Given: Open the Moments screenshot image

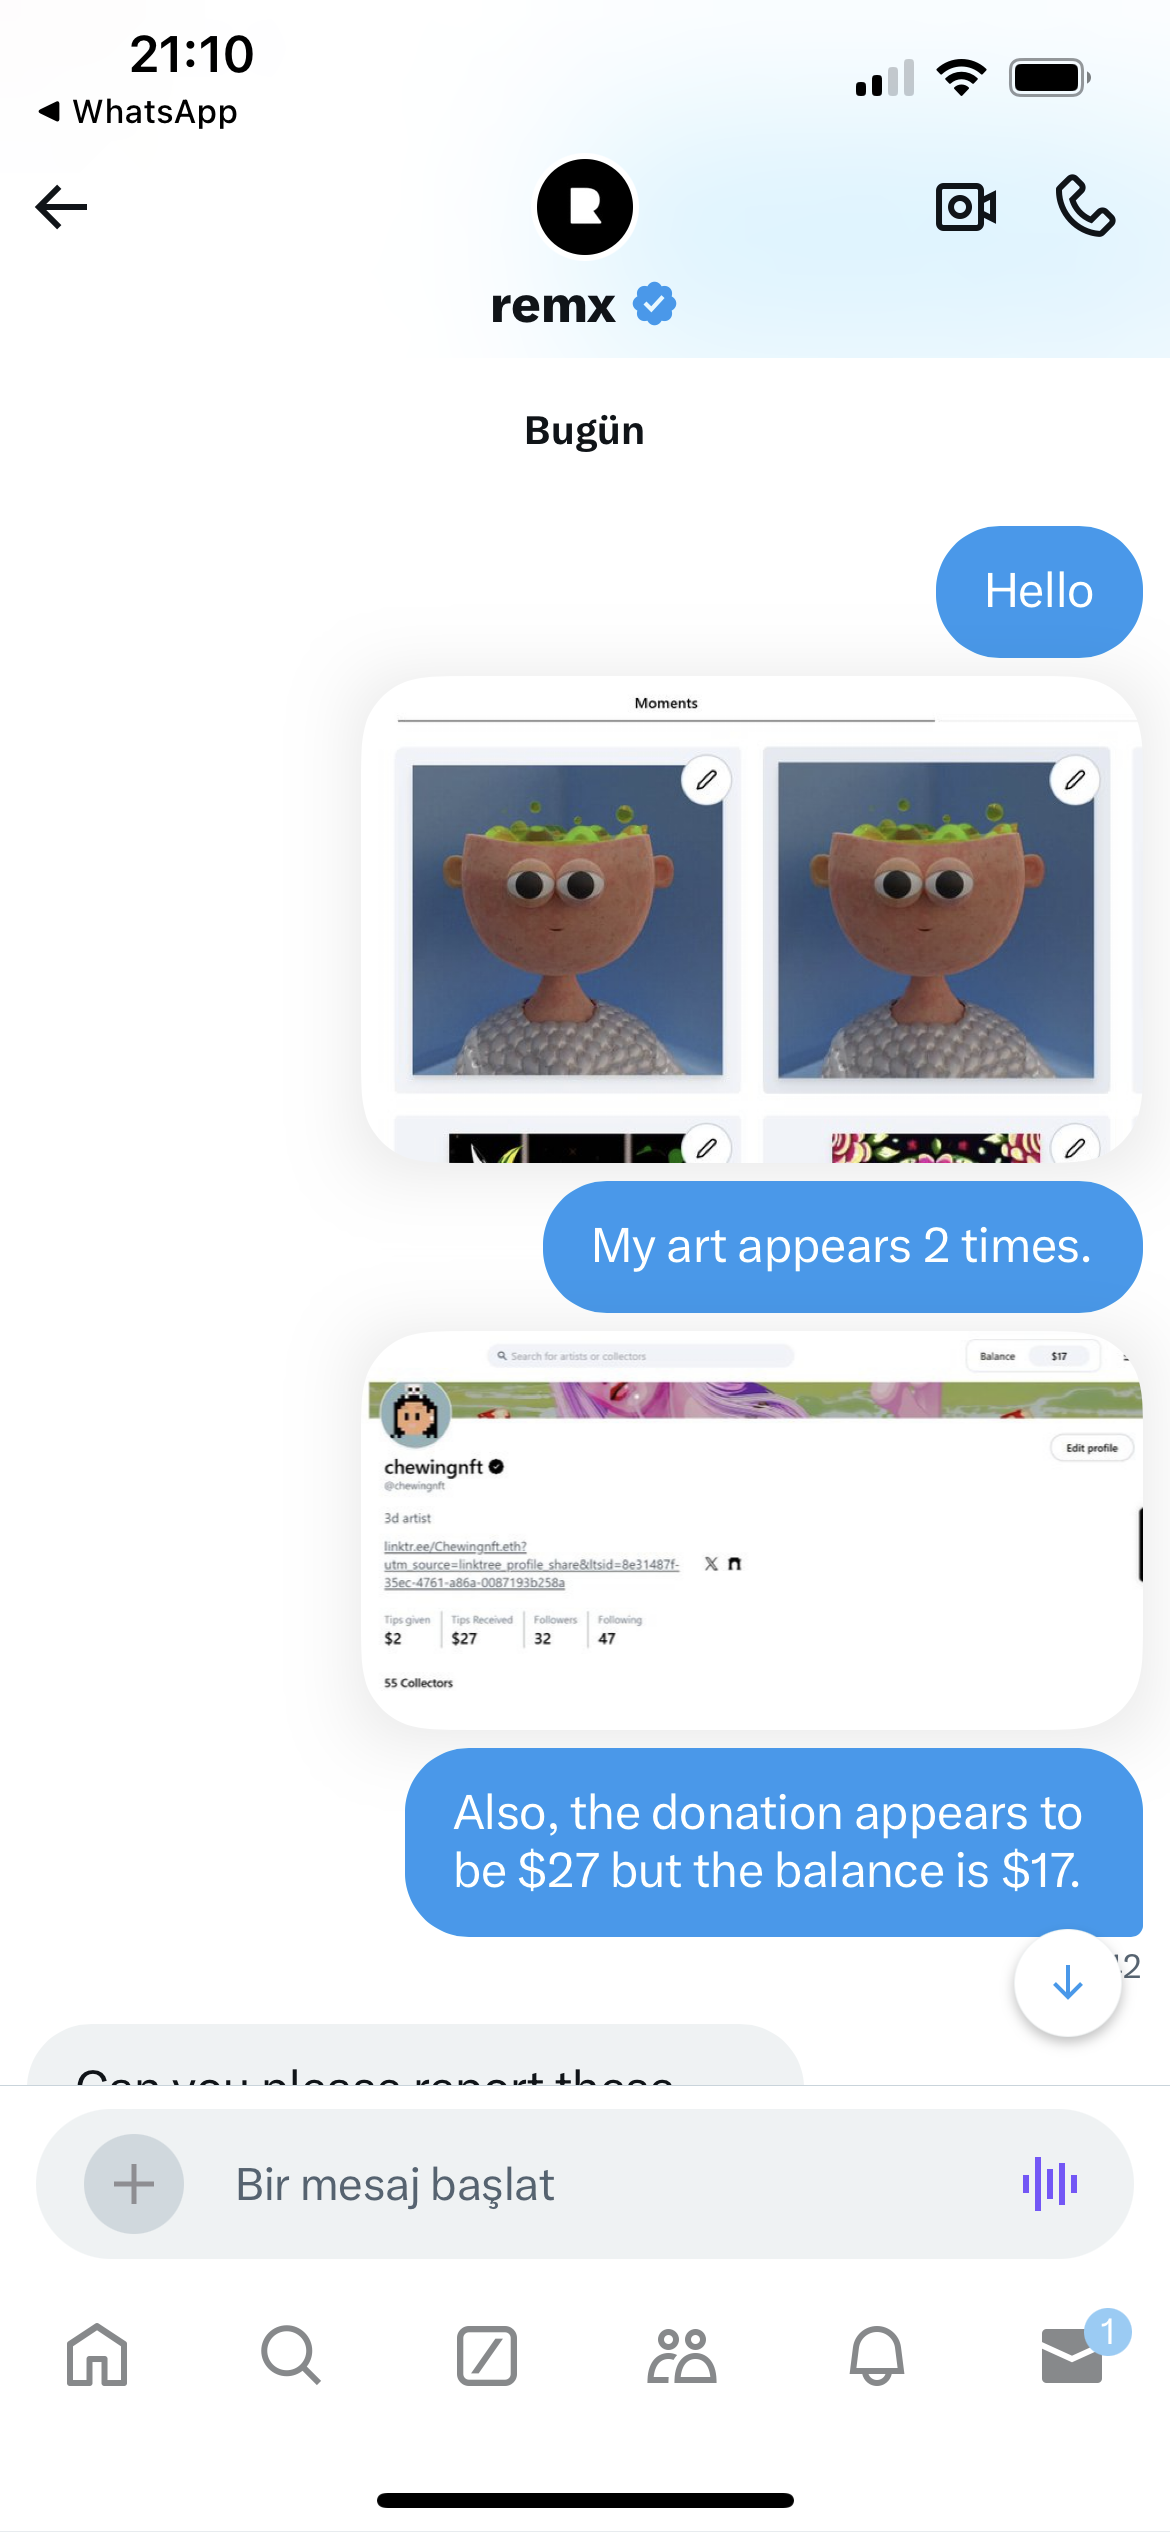Looking at the screenshot, I should point(752,919).
